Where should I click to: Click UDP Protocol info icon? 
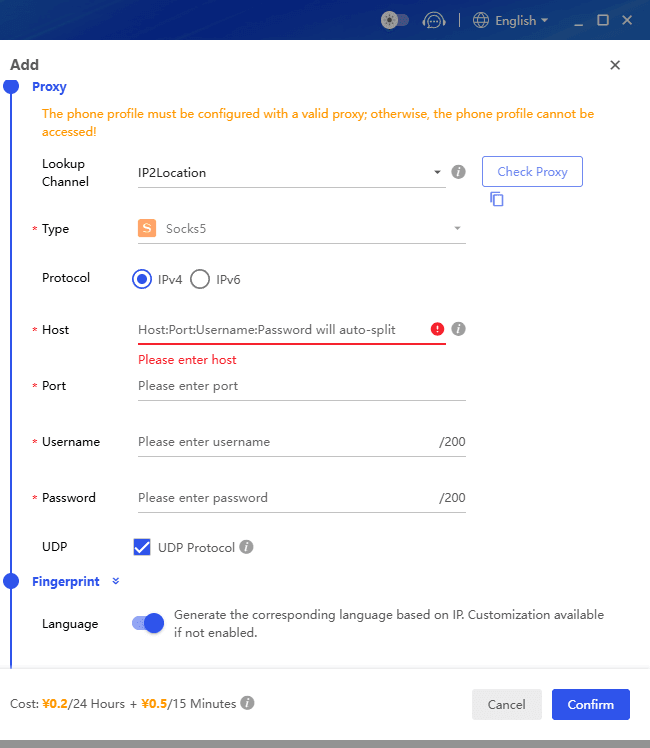tap(246, 547)
